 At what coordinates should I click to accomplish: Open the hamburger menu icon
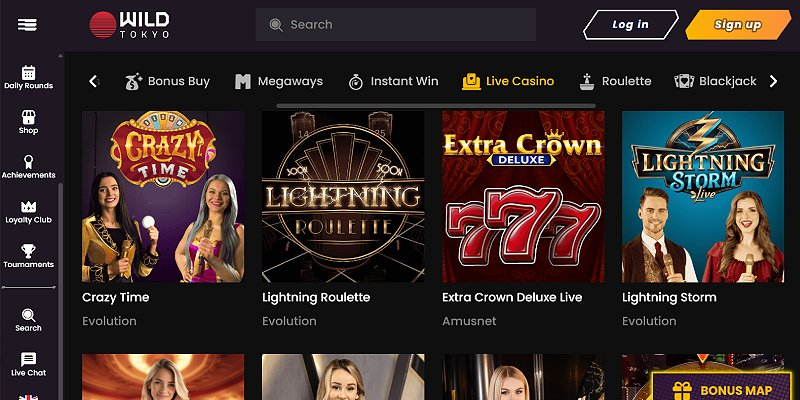27,24
